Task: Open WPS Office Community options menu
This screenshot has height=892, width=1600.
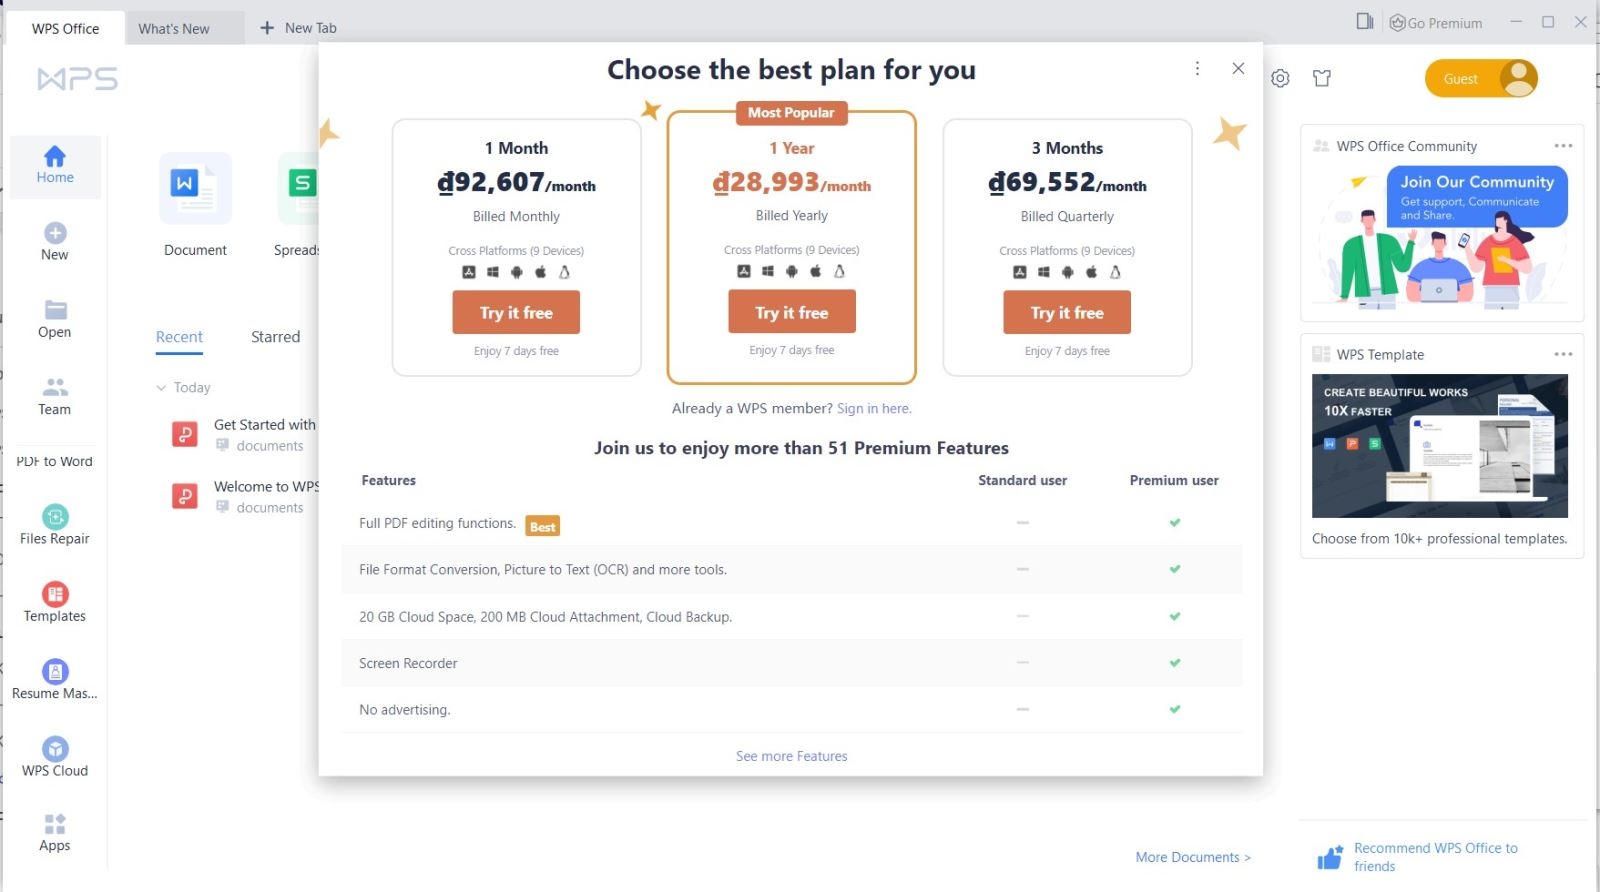Action: pyautogui.click(x=1563, y=145)
